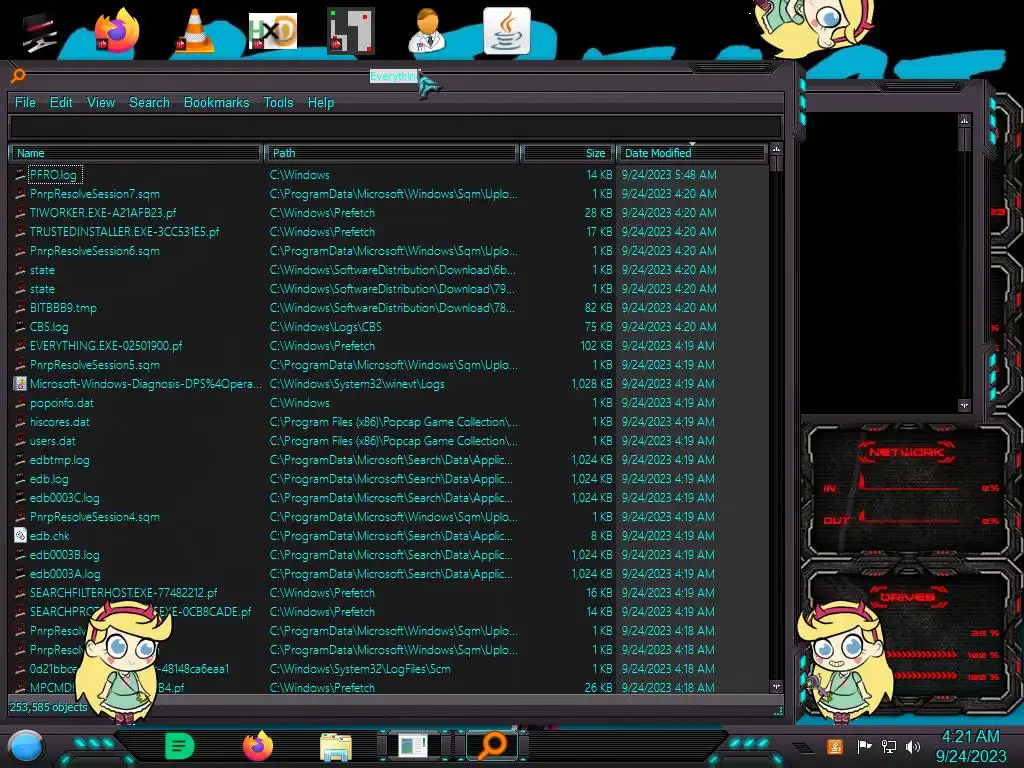The width and height of the screenshot is (1024, 768).
Task: Open the Bookmarks menu
Action: [216, 103]
